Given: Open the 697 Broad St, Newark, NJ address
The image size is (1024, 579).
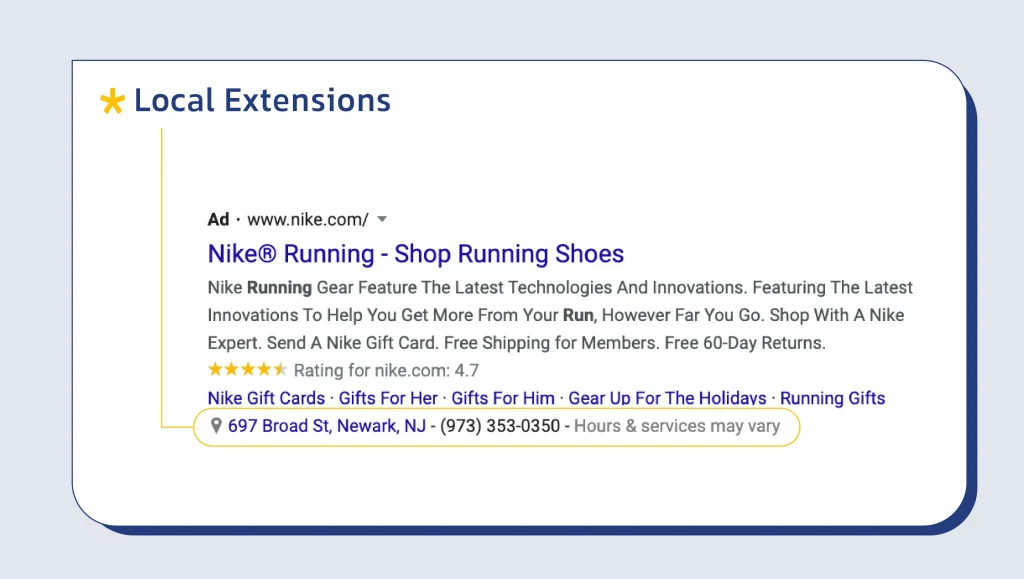Looking at the screenshot, I should [x=327, y=426].
